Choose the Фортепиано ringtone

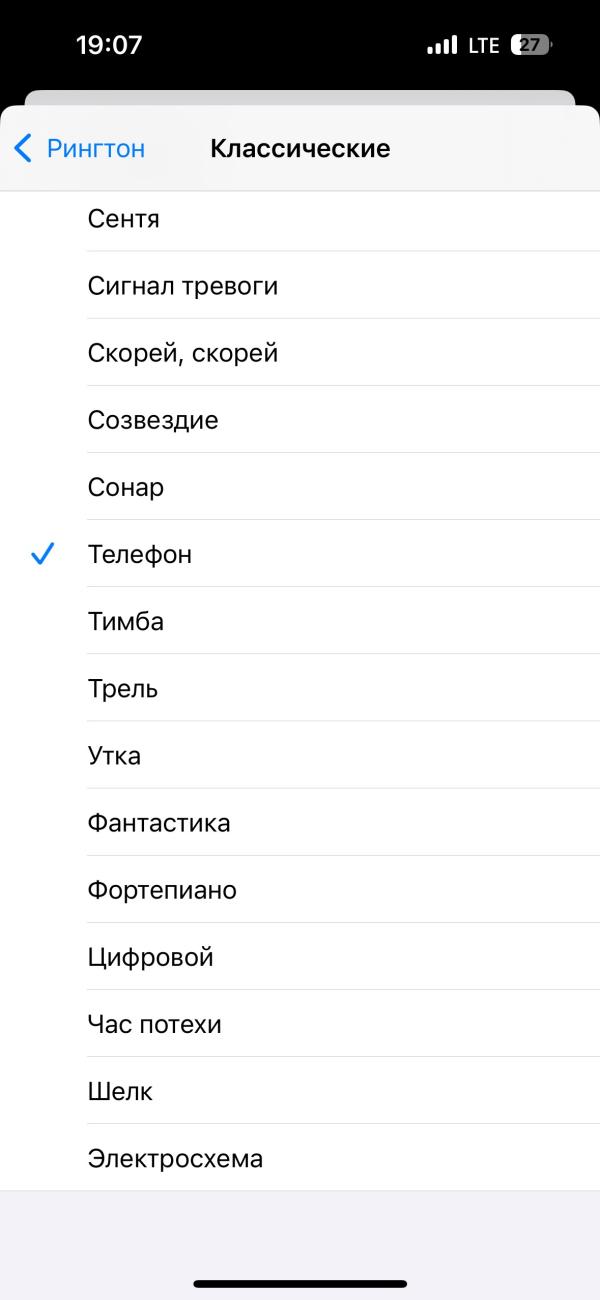(300, 889)
